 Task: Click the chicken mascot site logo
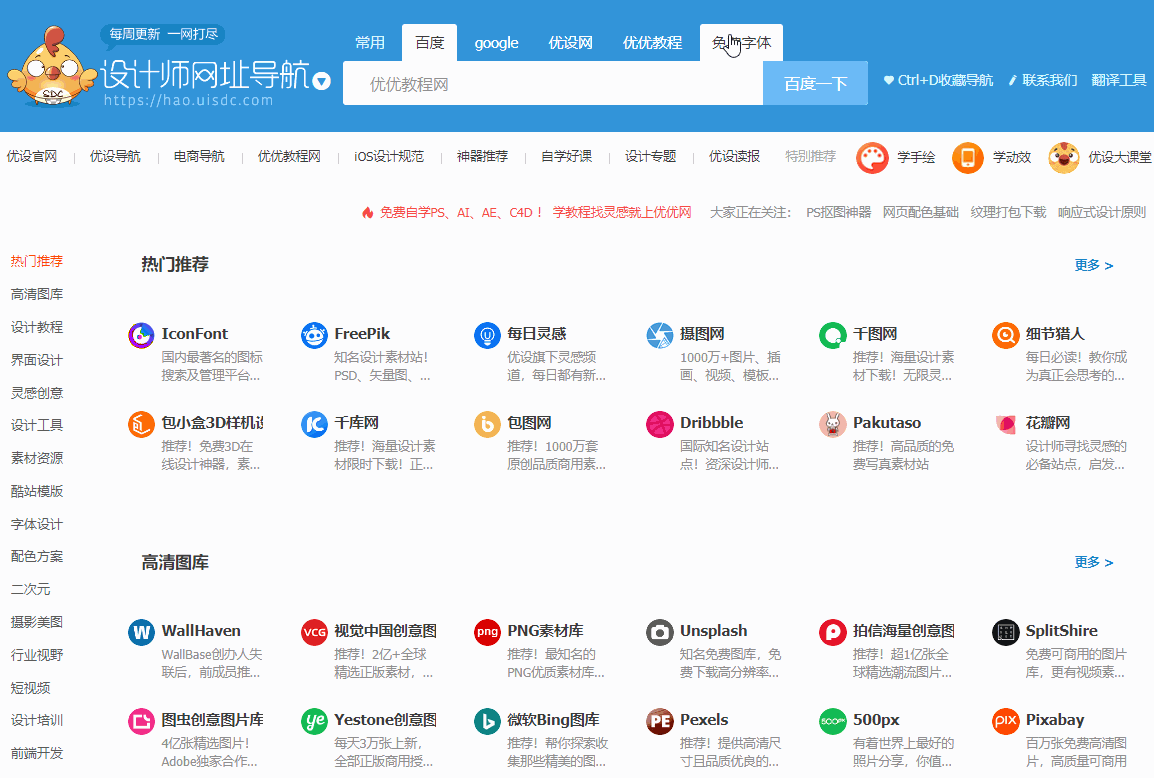click(52, 66)
